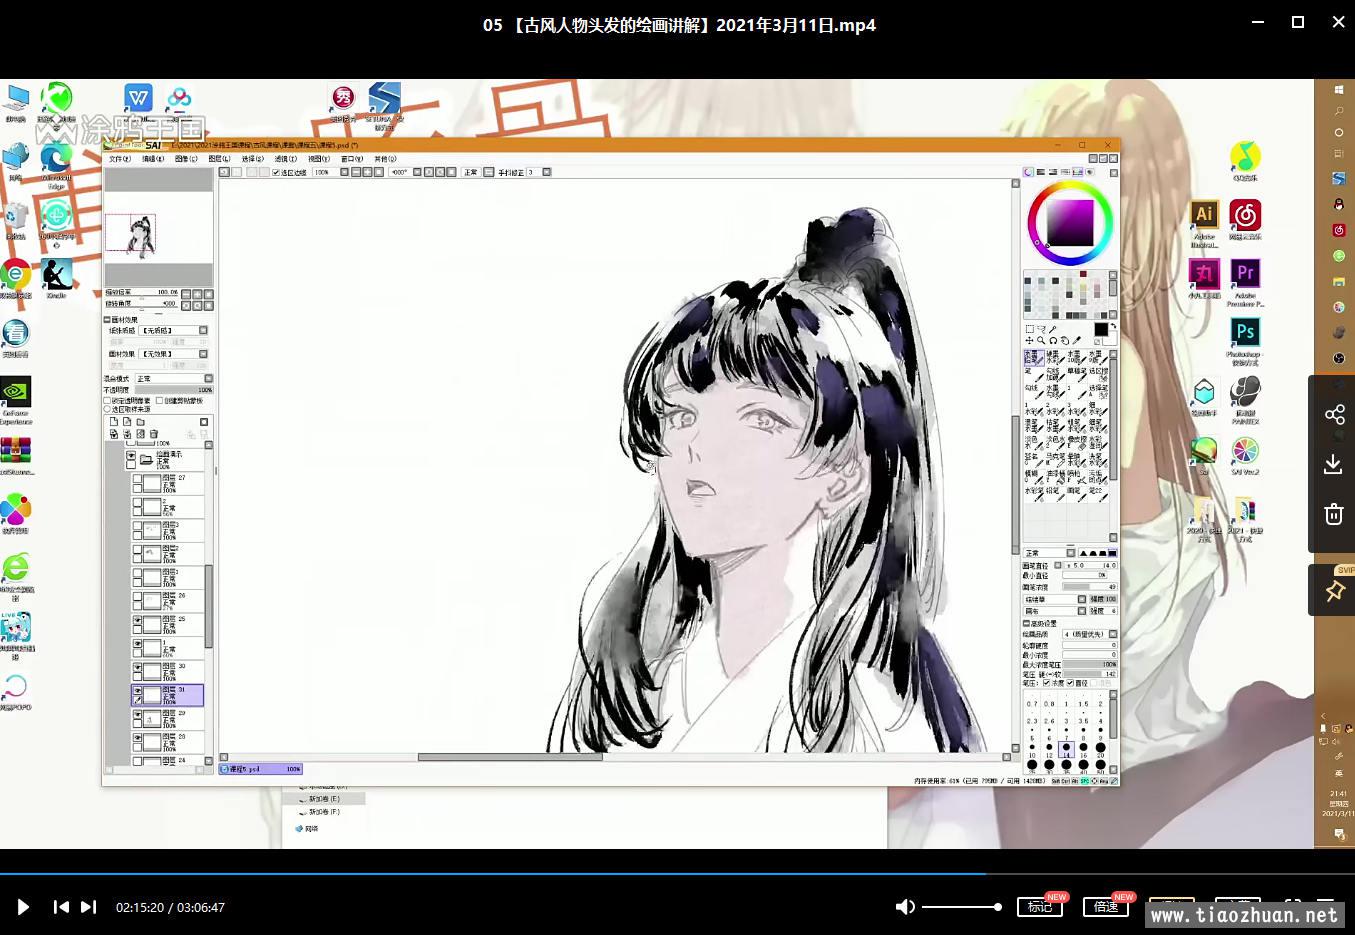
Task: Open the Photoshop desktop shortcut
Action: (x=1245, y=334)
